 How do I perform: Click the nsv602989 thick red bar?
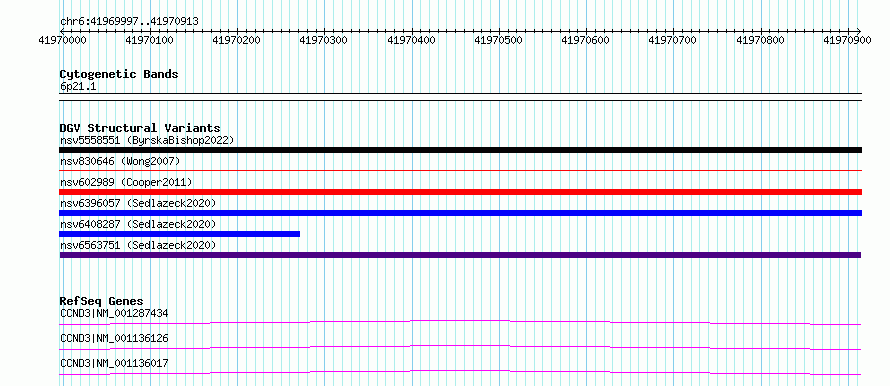pos(460,192)
